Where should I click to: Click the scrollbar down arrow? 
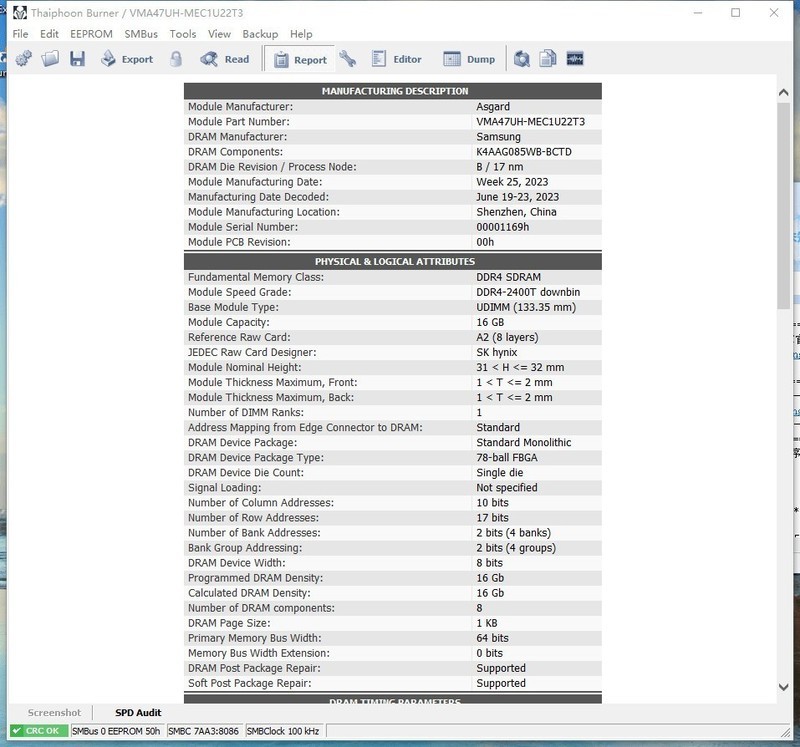784,688
